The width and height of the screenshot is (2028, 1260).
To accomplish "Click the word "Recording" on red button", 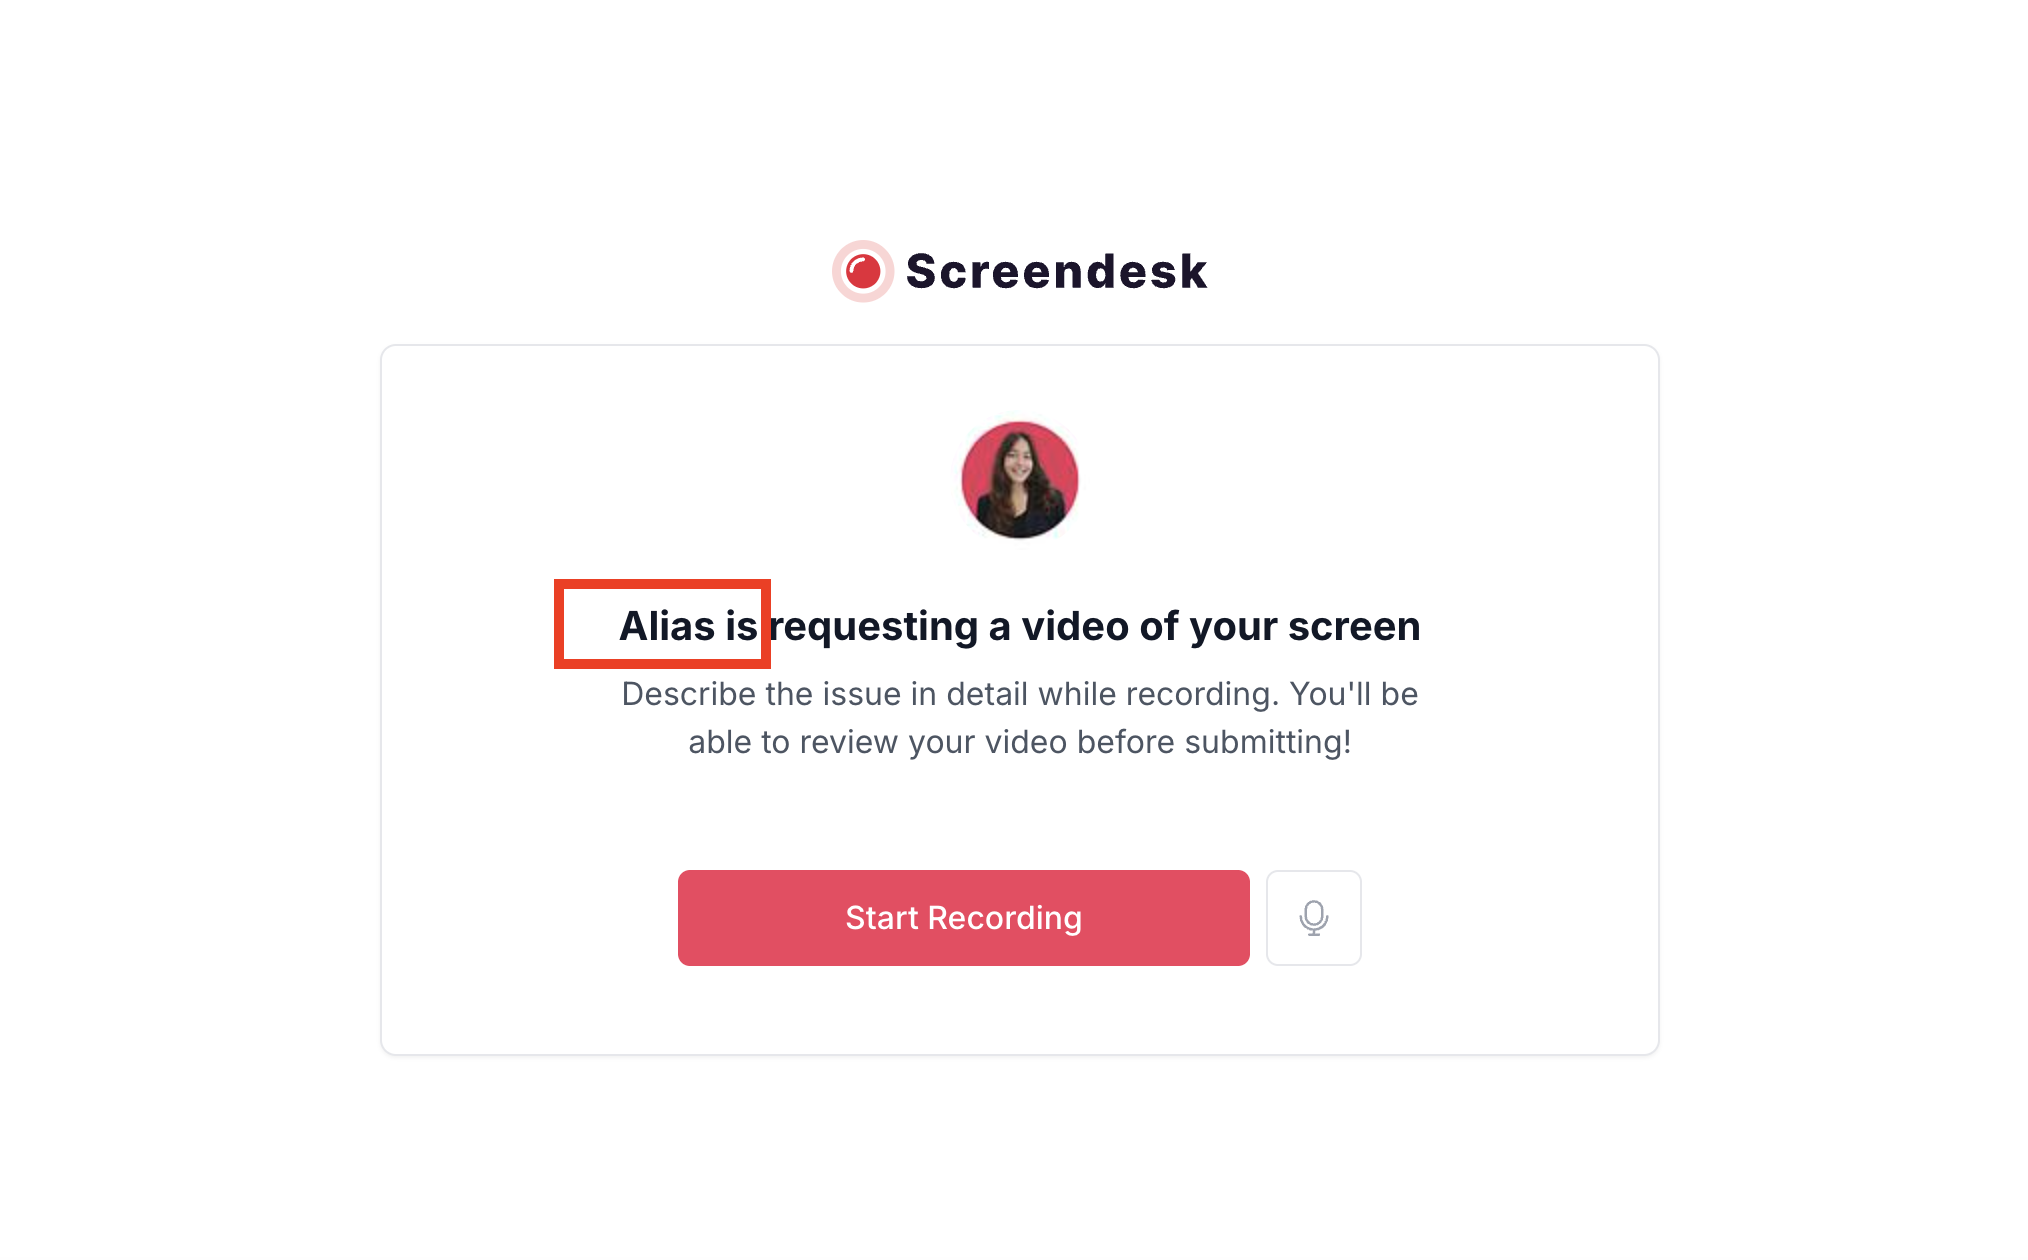I will (x=1005, y=918).
